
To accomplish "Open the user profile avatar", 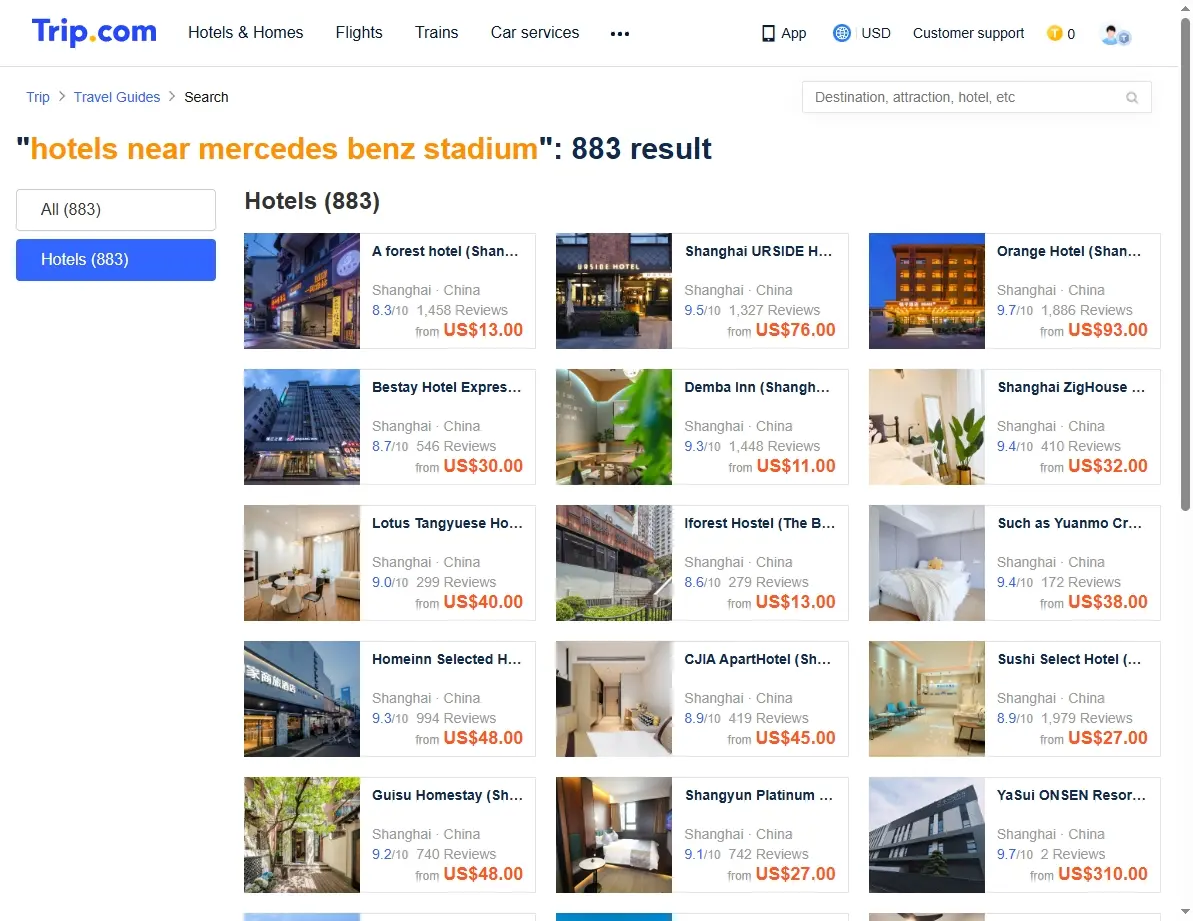I will [1115, 34].
